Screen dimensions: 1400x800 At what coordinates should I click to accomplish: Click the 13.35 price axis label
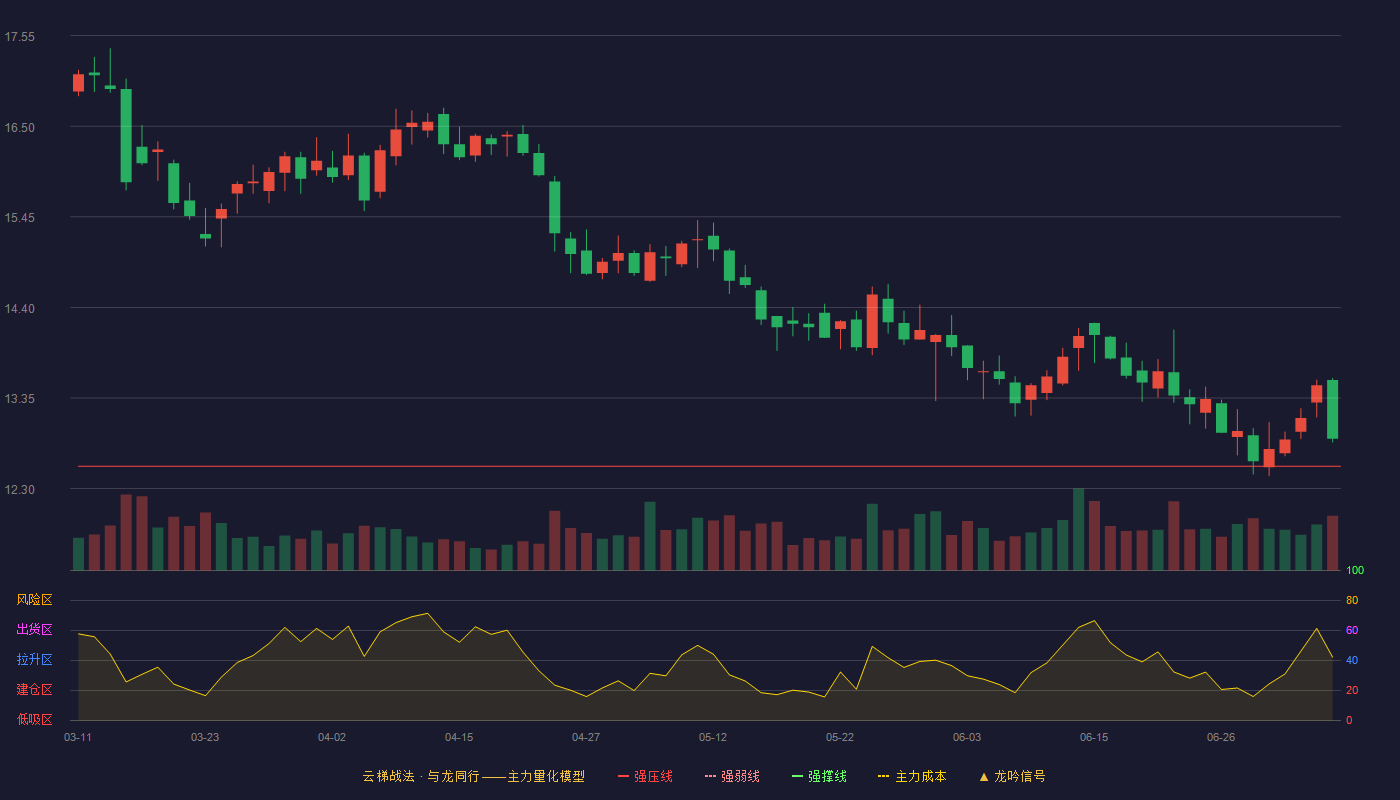point(19,399)
